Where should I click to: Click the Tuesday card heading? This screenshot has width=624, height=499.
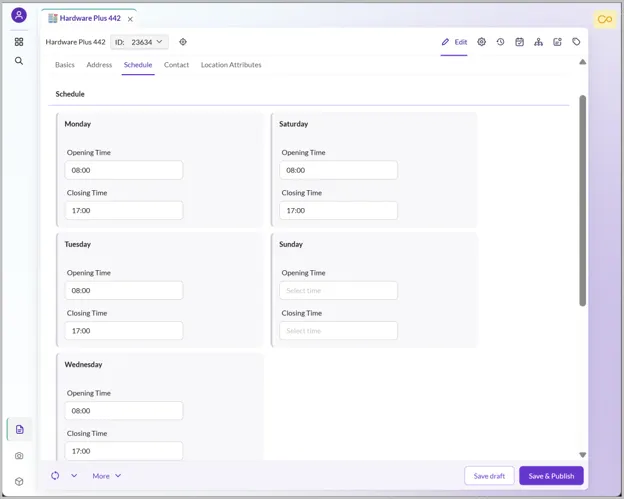click(x=78, y=244)
